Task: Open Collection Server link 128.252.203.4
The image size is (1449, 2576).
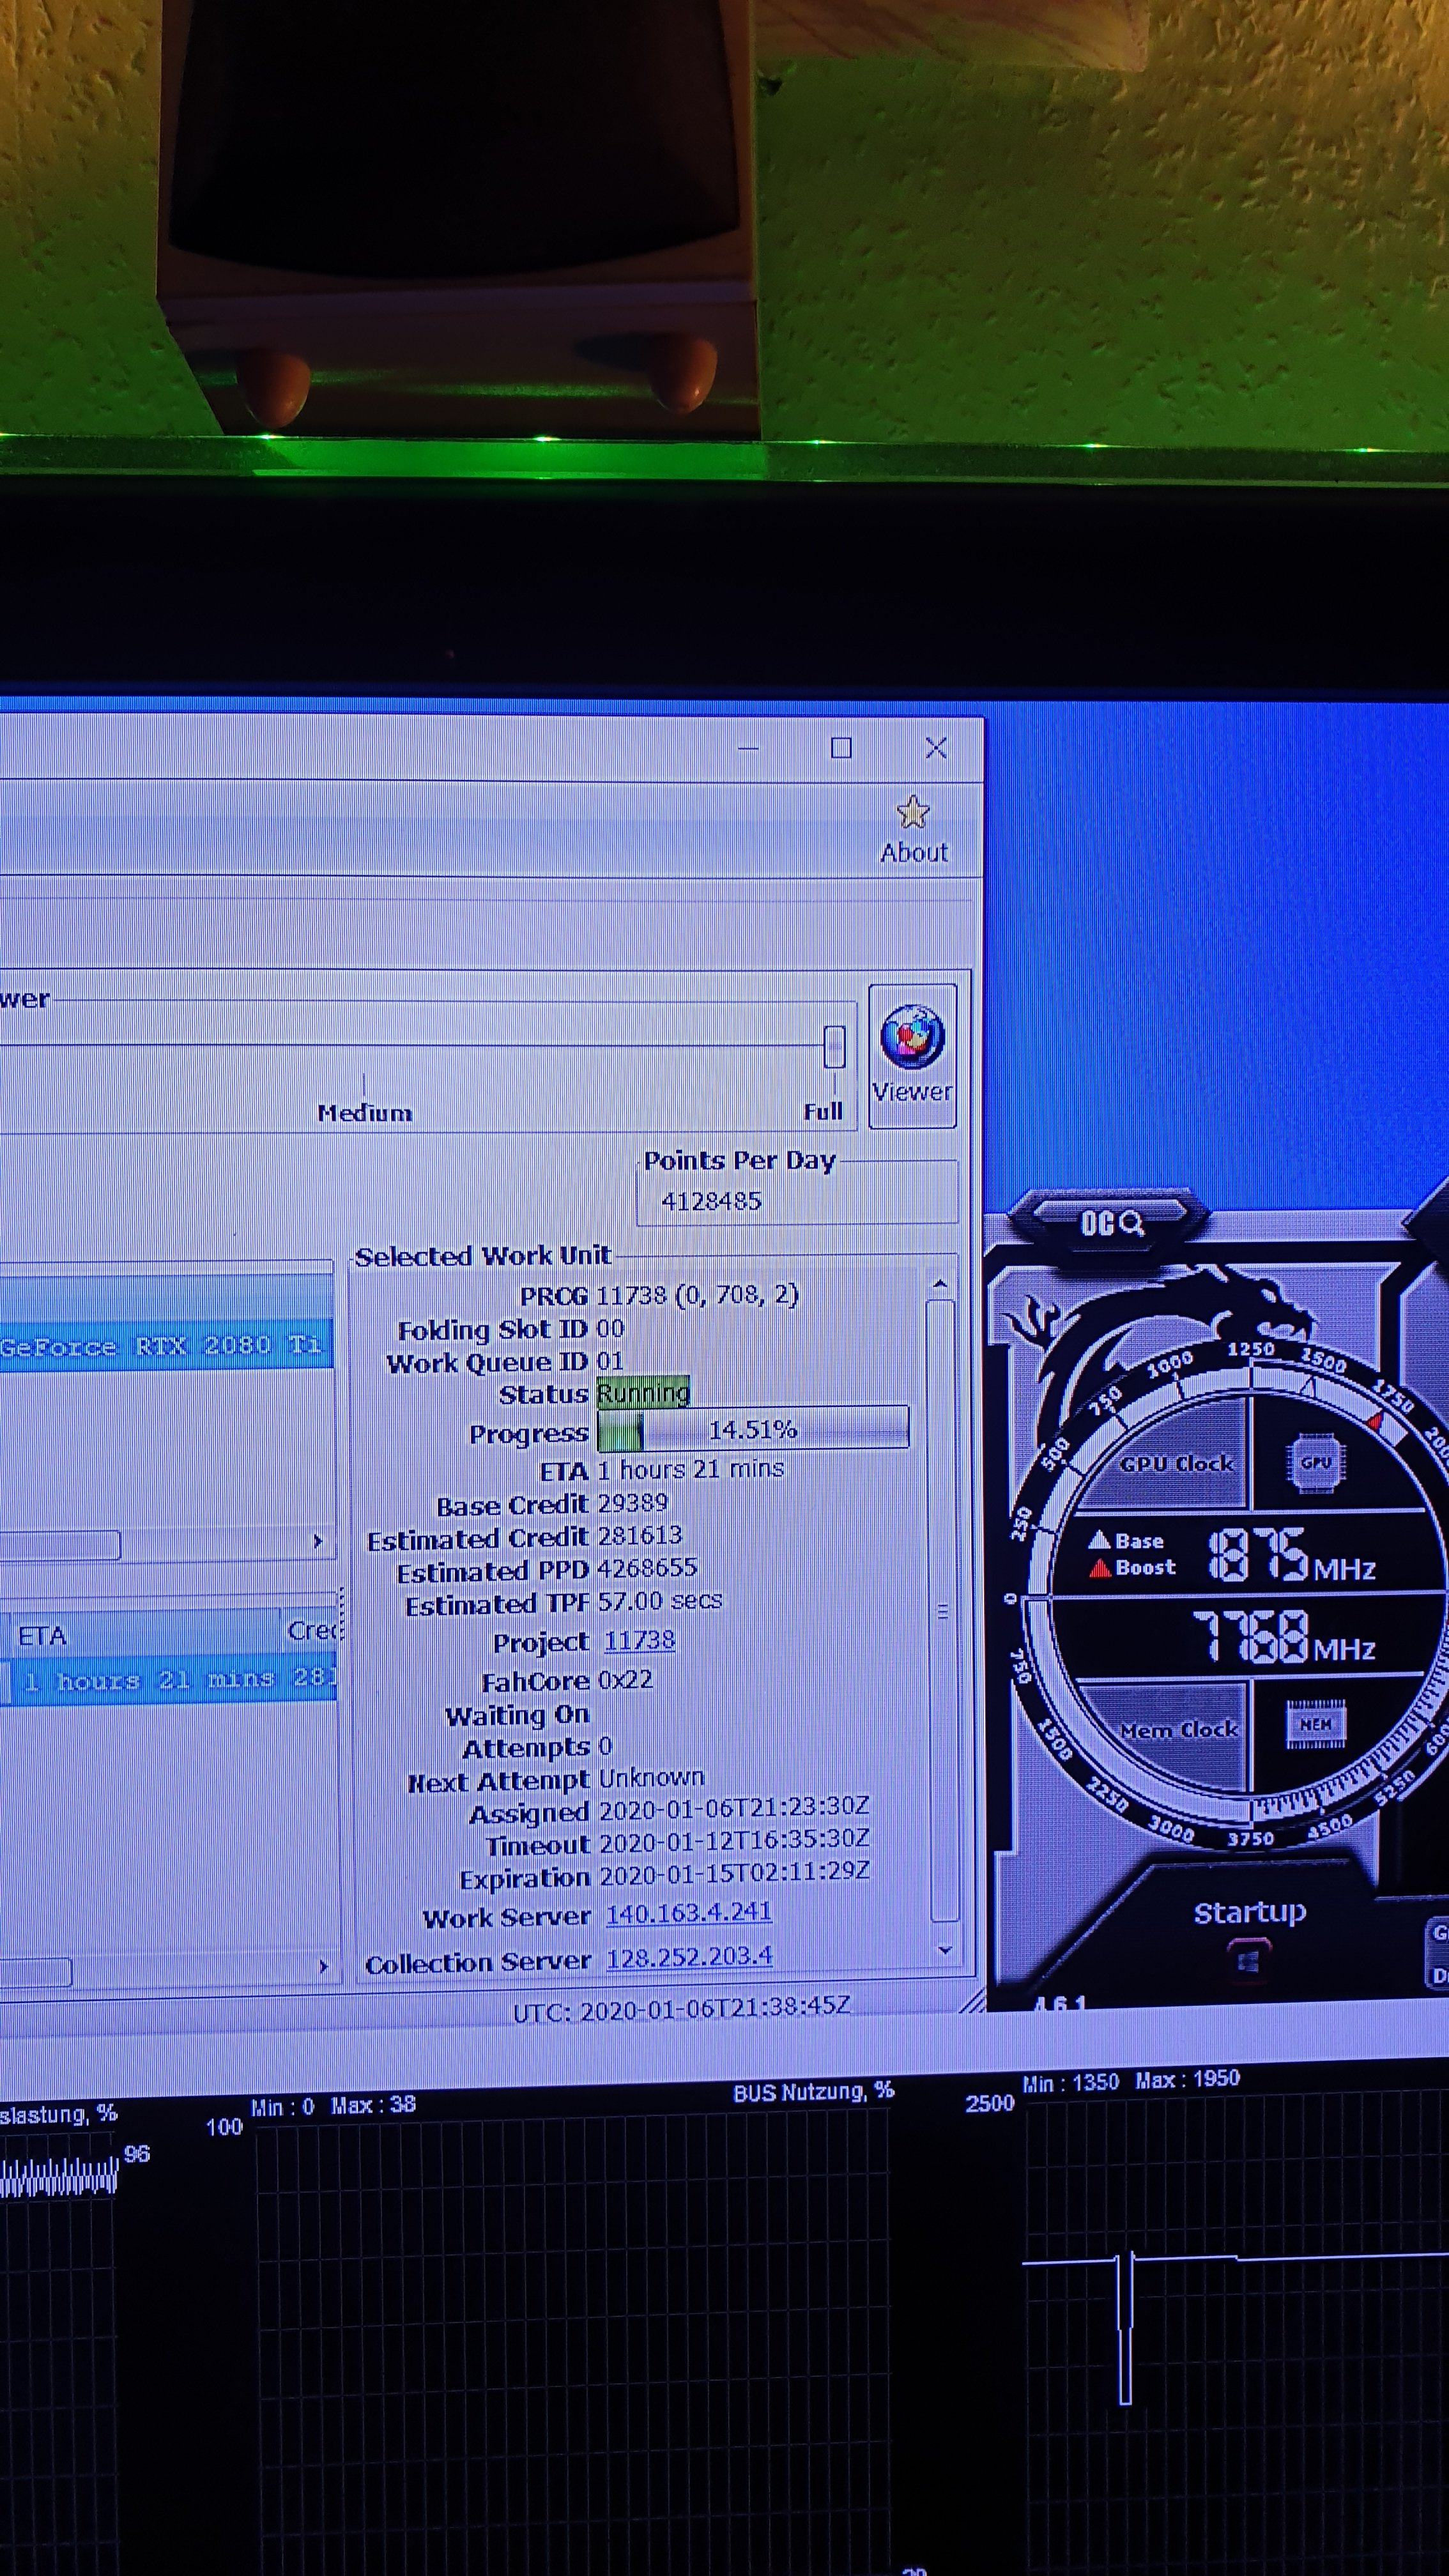Action: (689, 1957)
